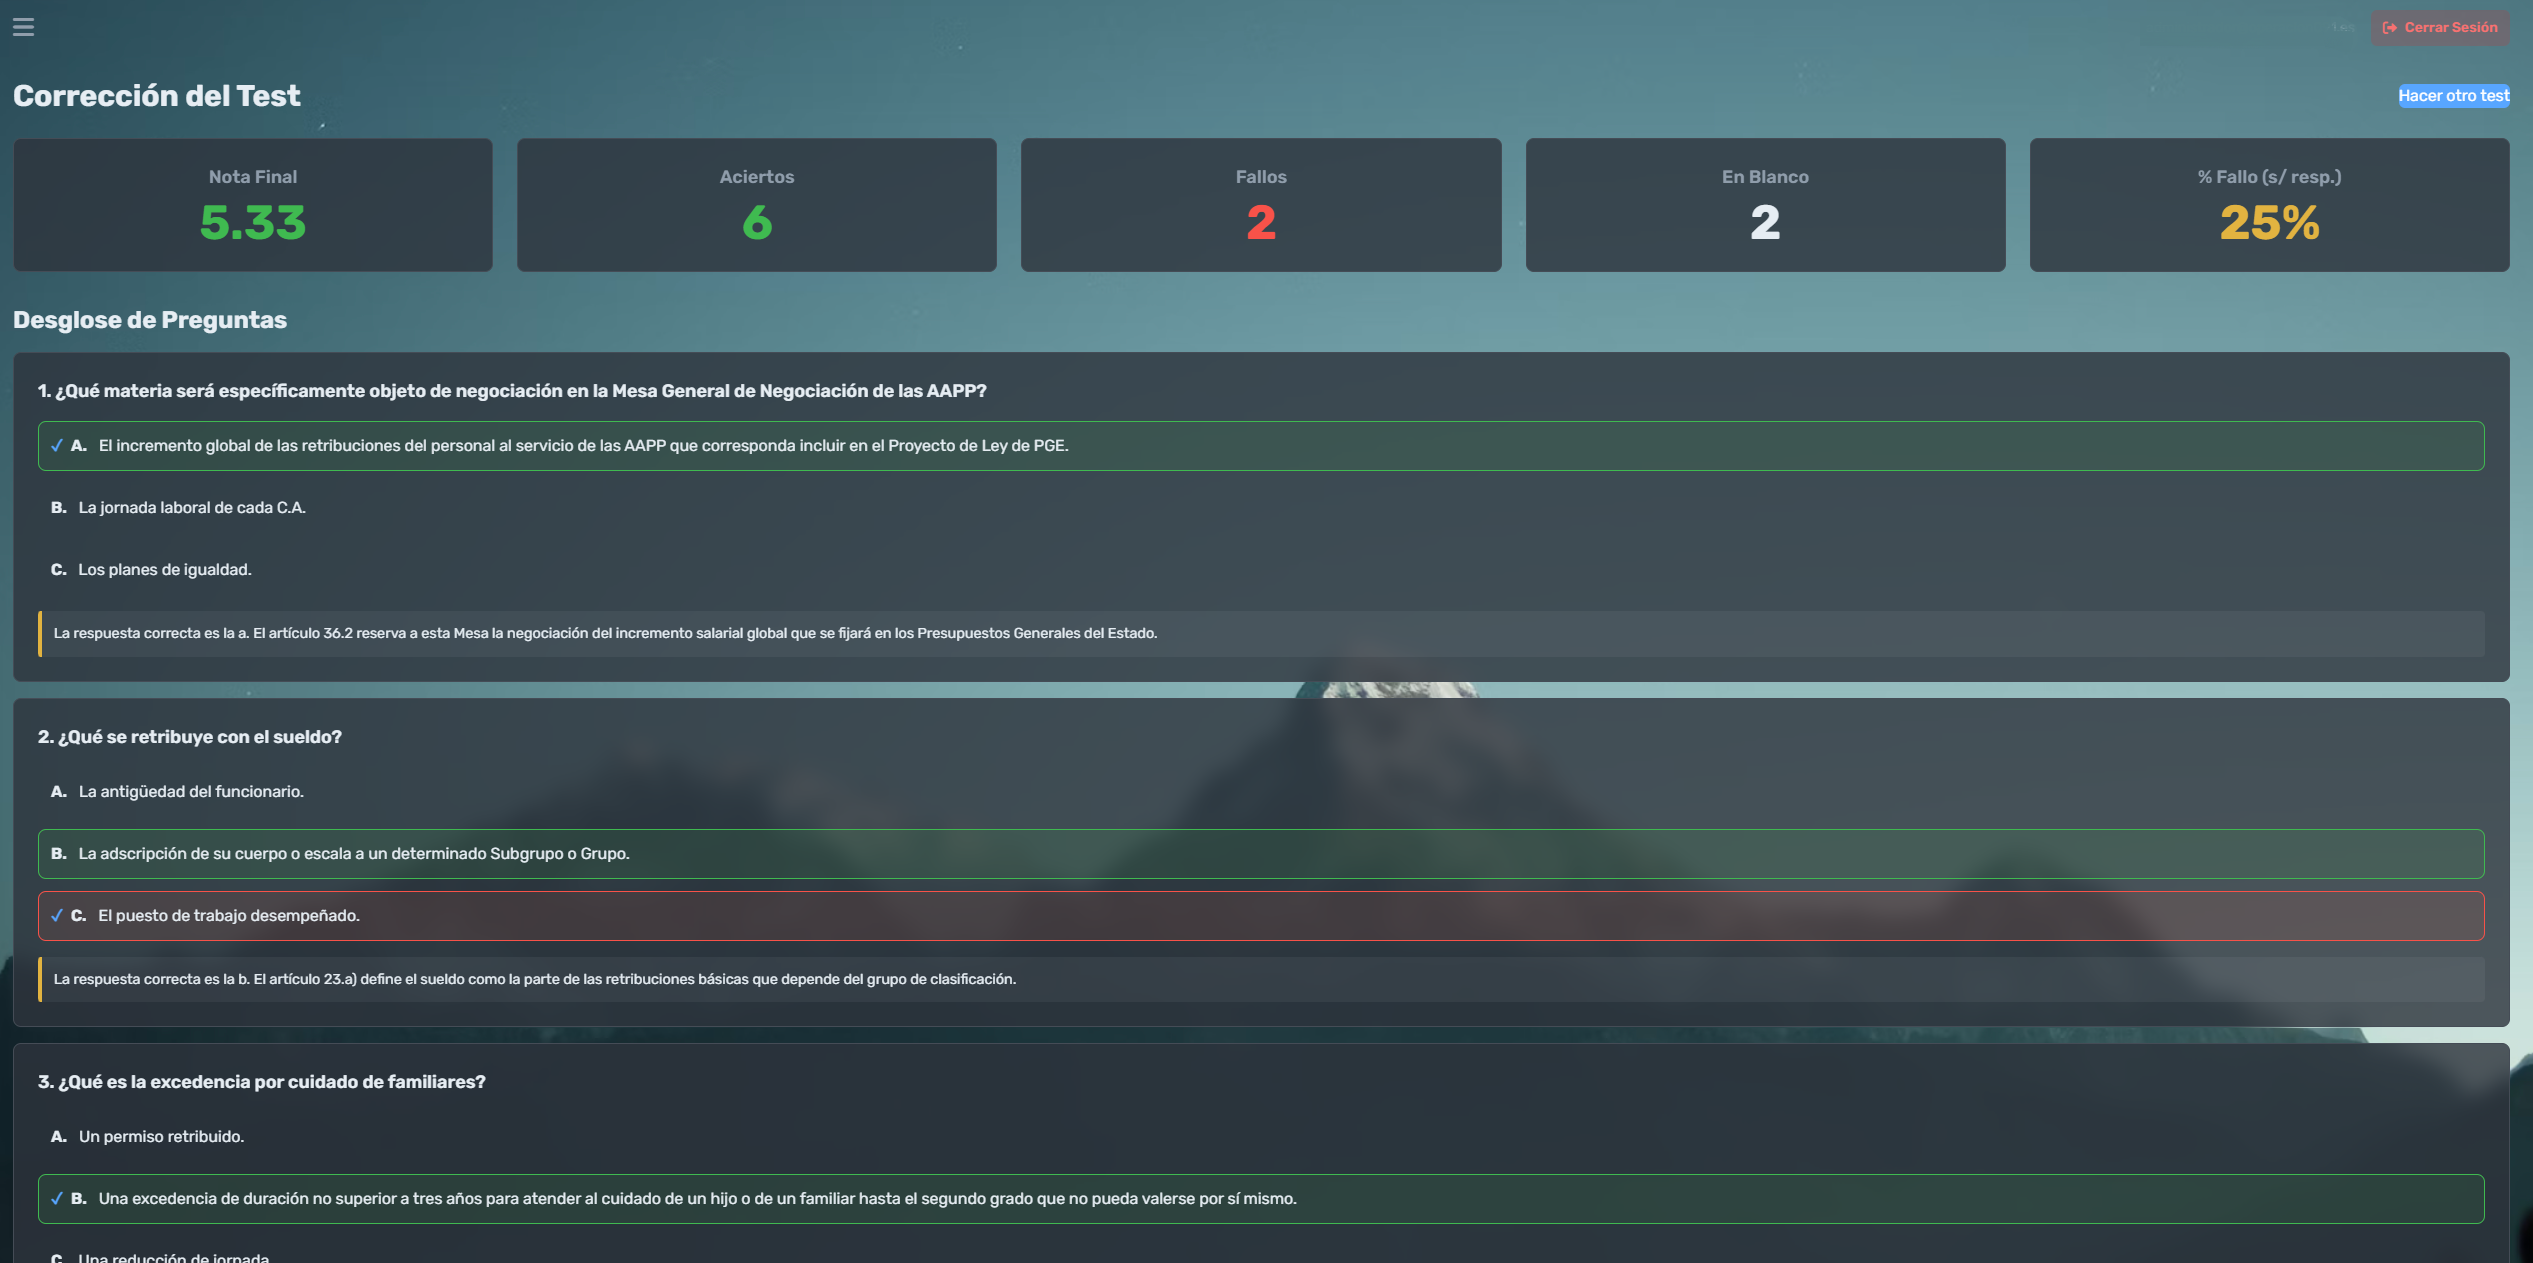The width and height of the screenshot is (2533, 1263).
Task: Click the Hacer otro test link
Action: (x=2453, y=96)
